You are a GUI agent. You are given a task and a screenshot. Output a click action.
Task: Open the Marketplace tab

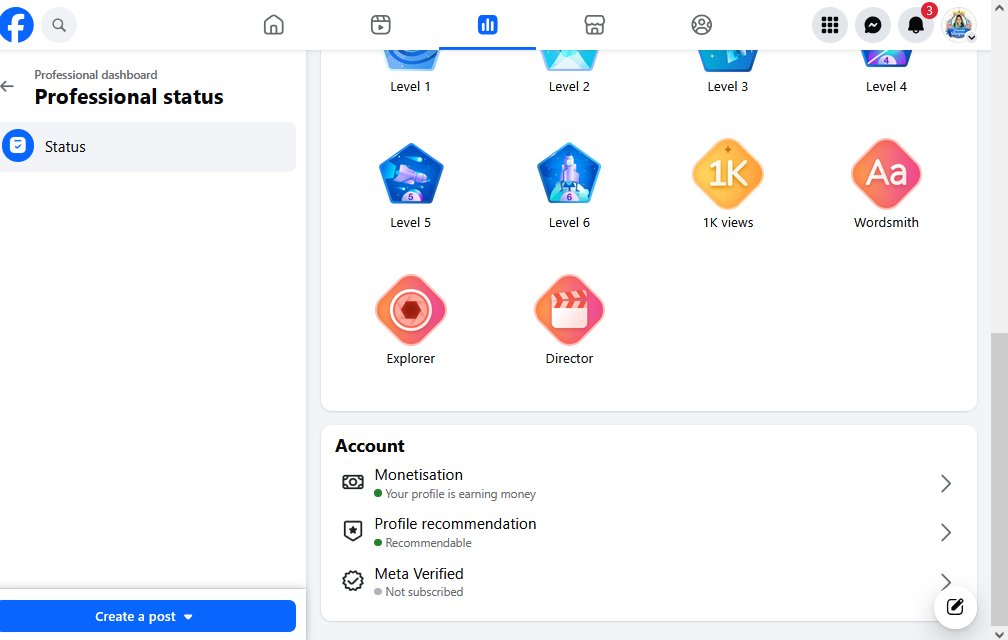[595, 25]
